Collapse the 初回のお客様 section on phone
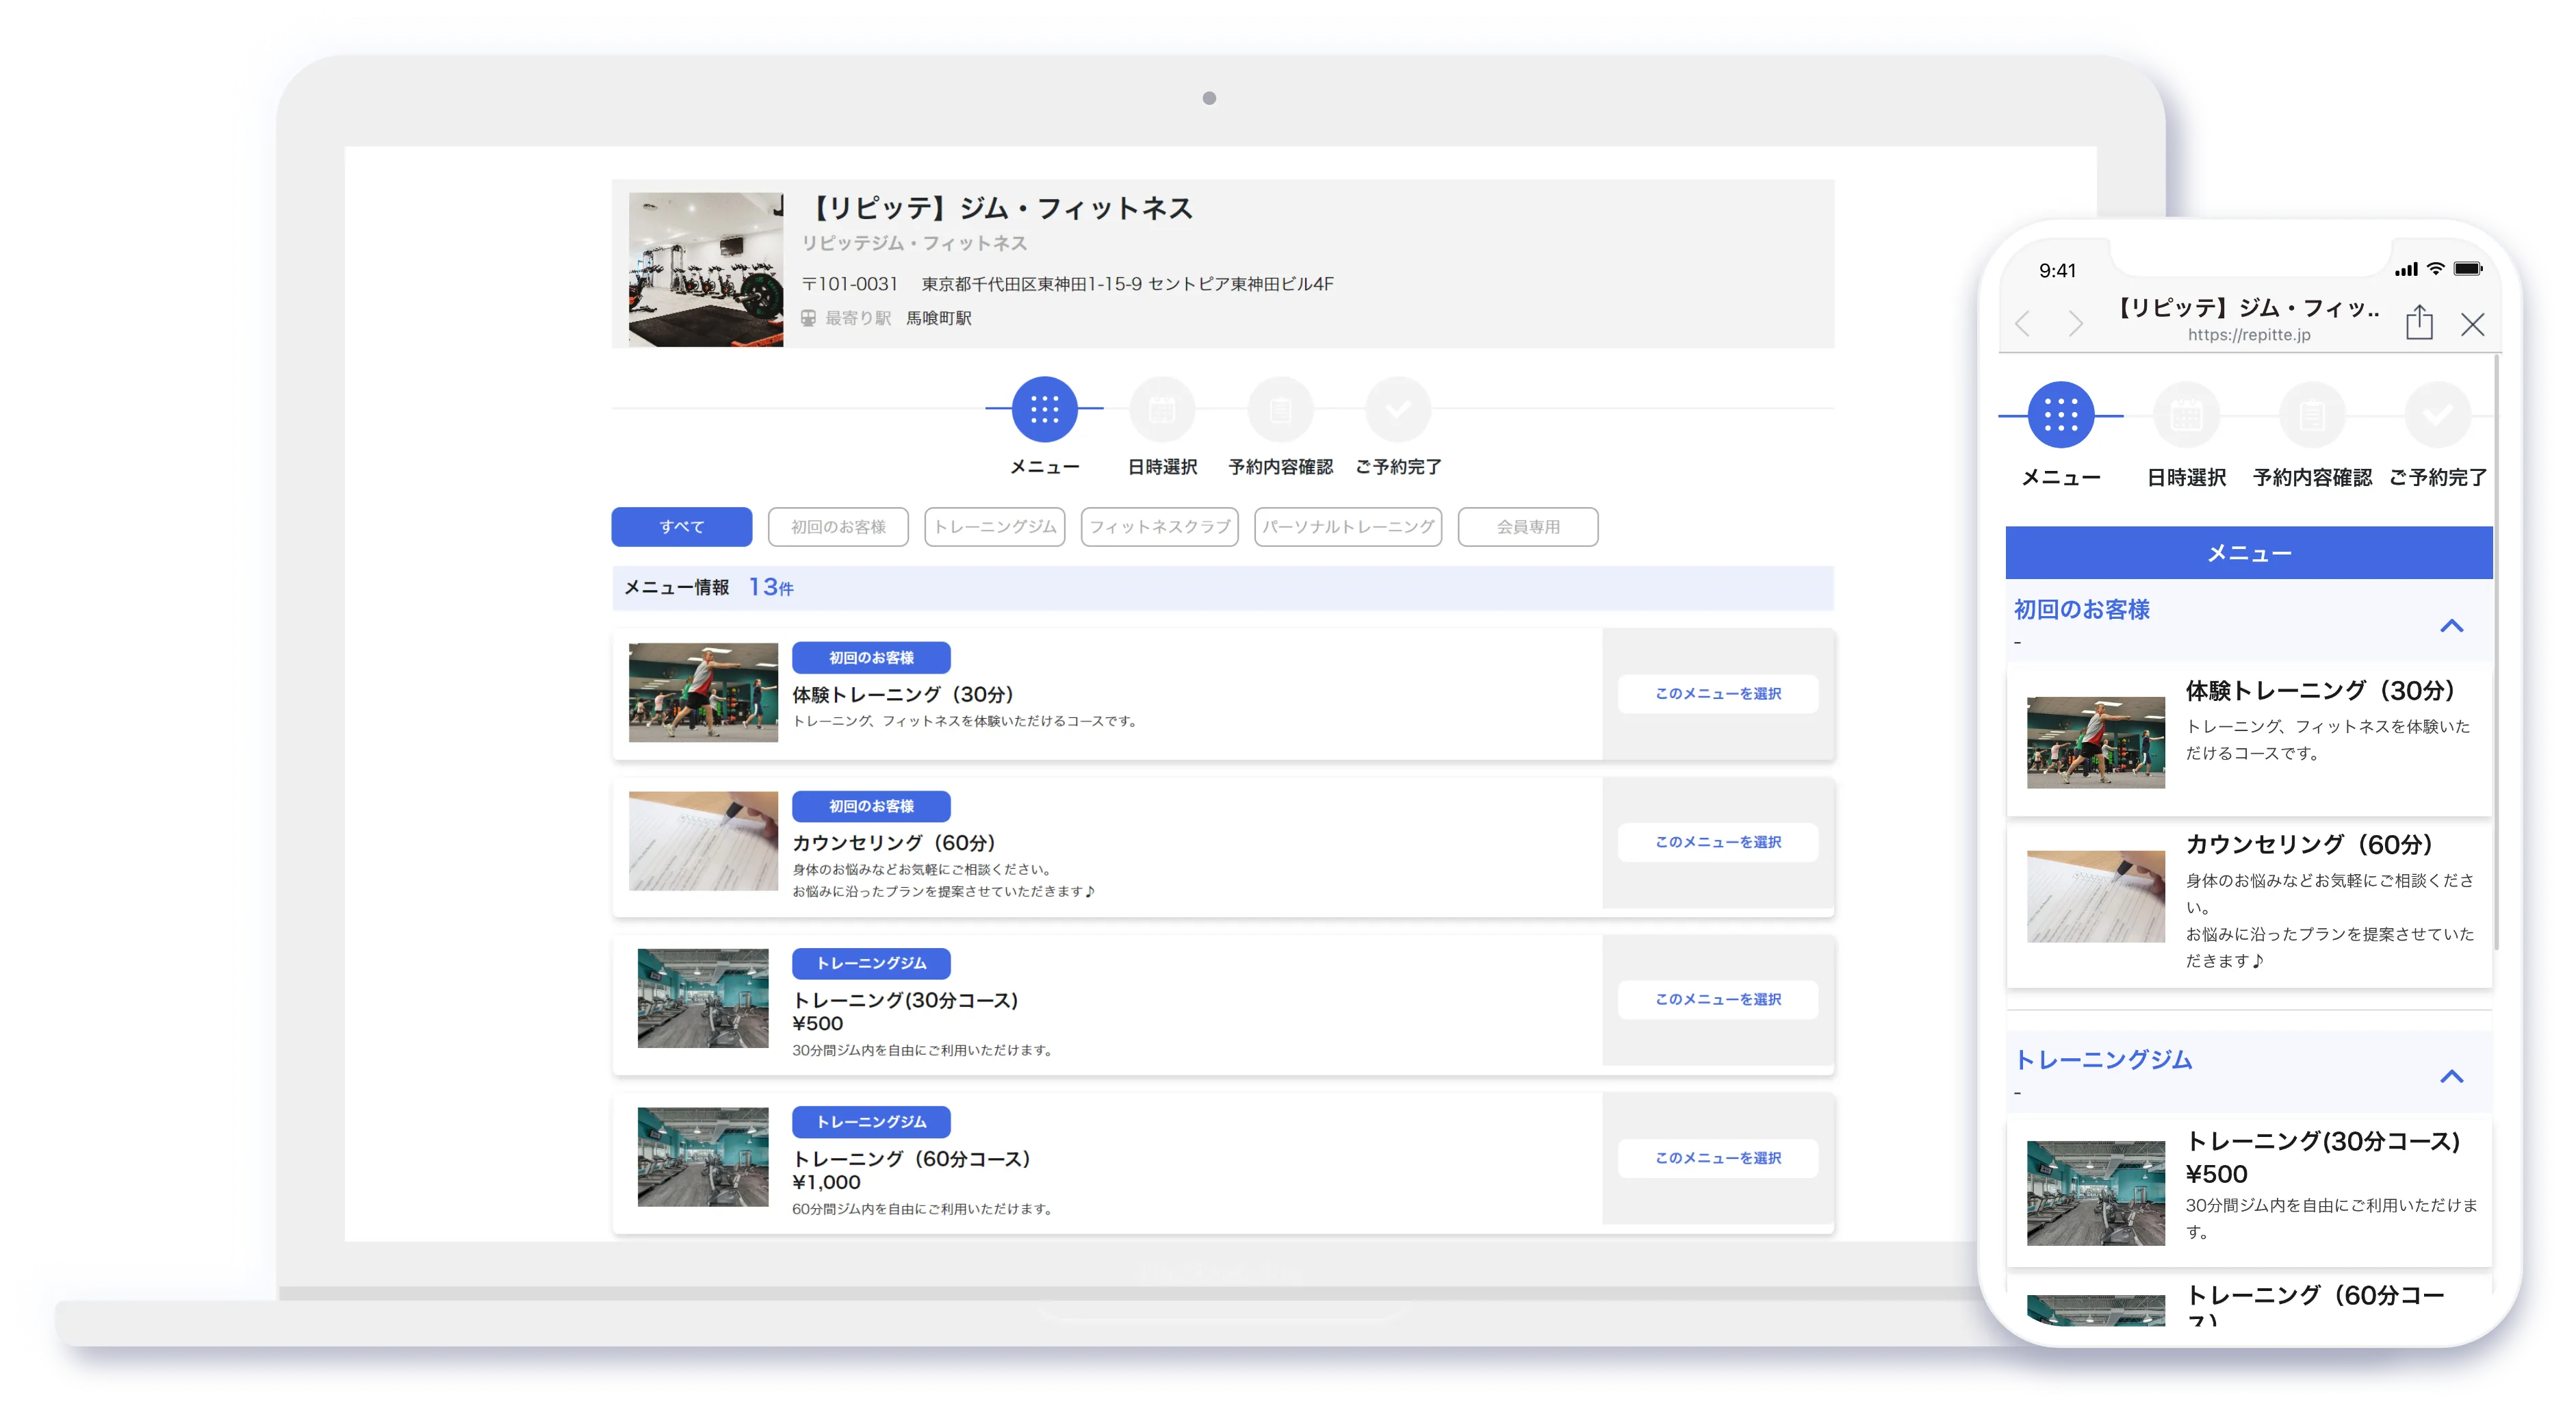This screenshot has height=1406, width=2576. pyautogui.click(x=2451, y=626)
